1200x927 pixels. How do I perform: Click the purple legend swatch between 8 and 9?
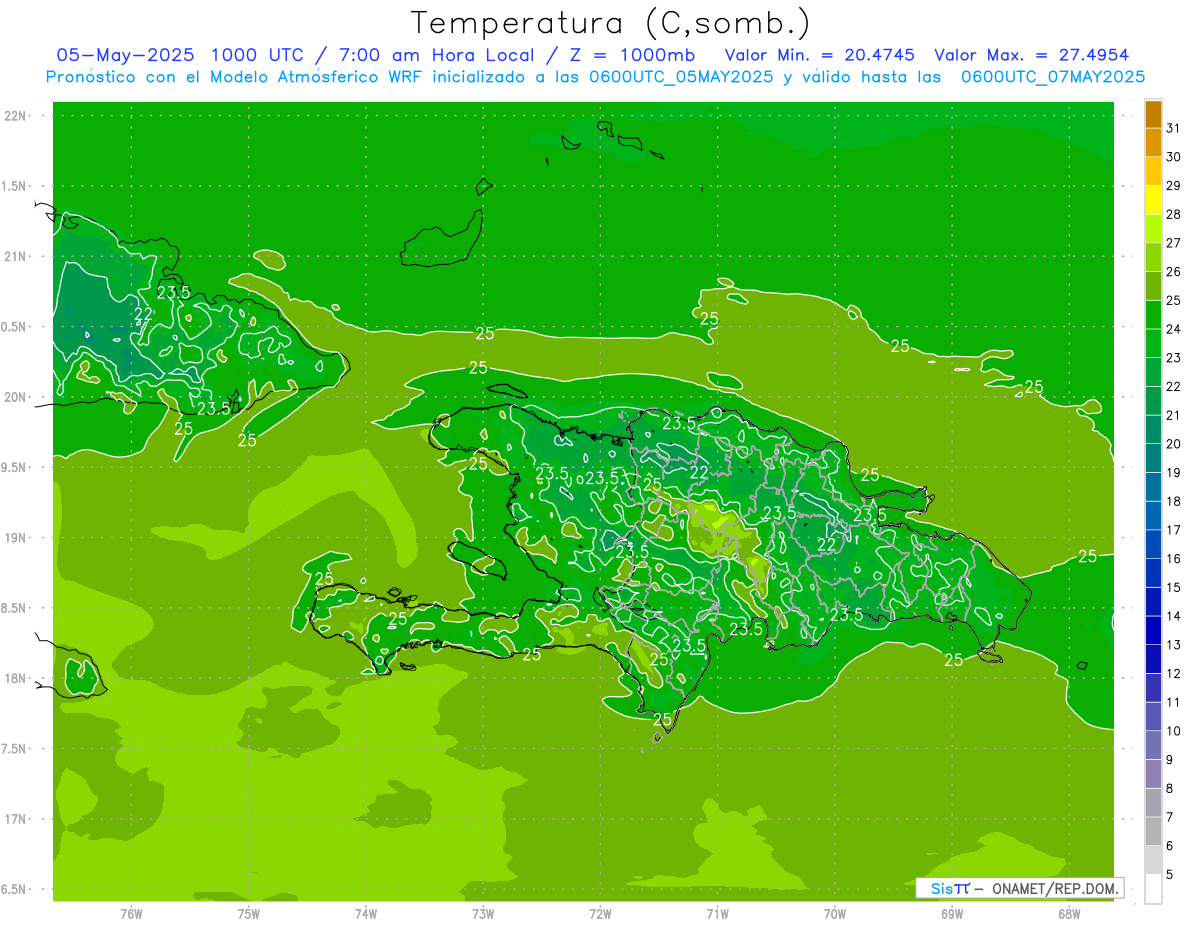[x=1153, y=774]
